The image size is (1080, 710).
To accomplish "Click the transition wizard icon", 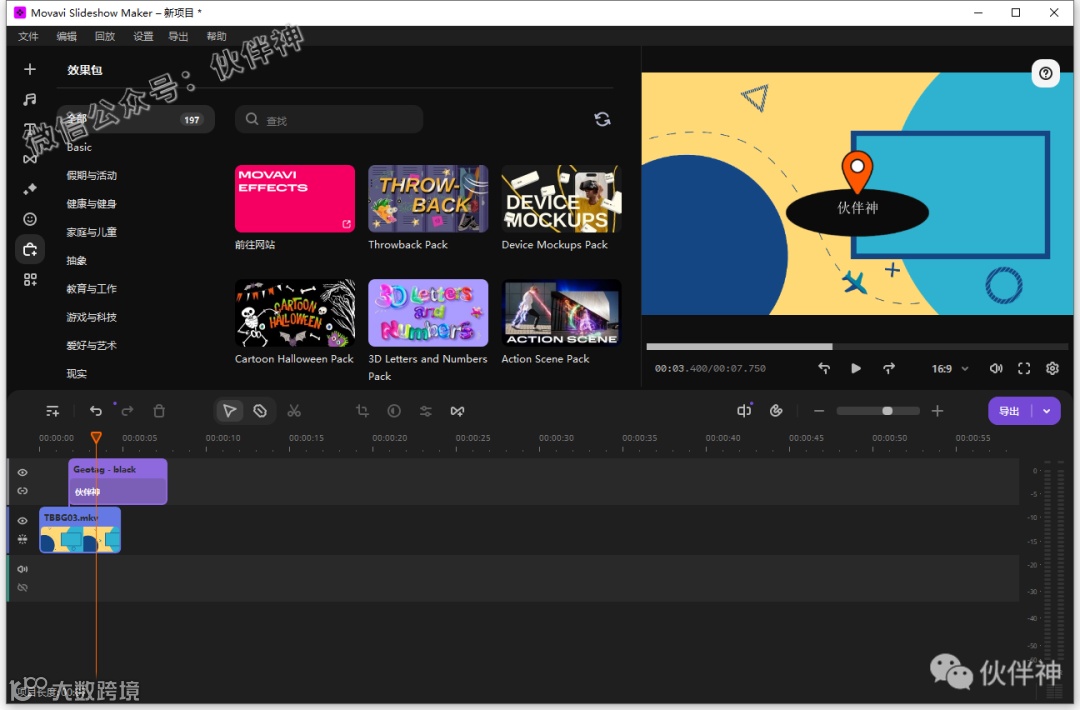I will pos(457,411).
